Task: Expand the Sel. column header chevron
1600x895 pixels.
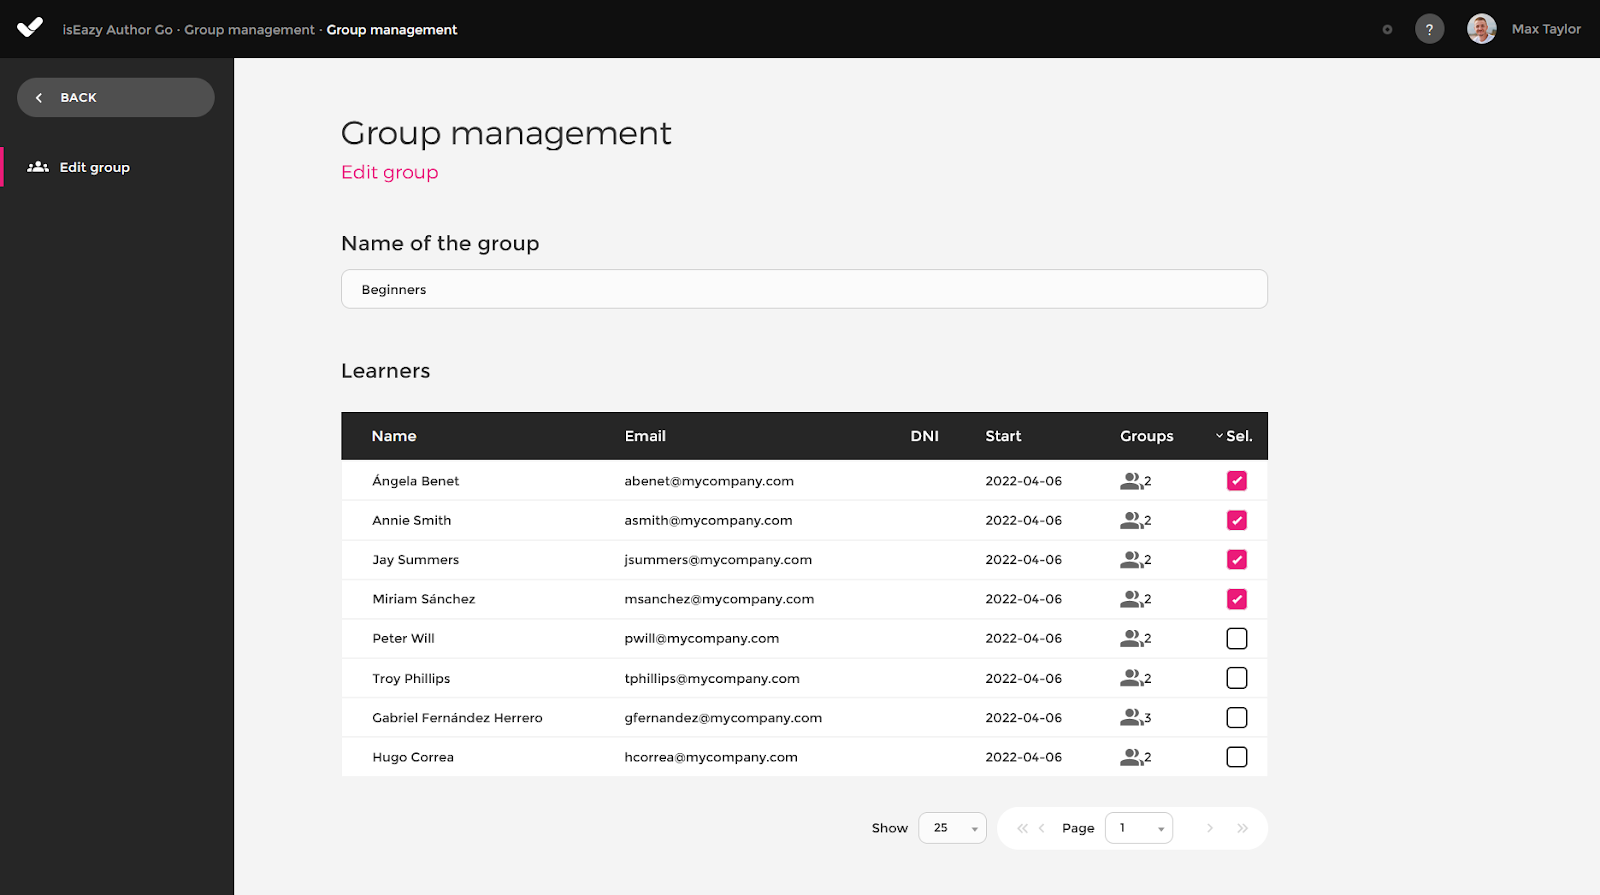Action: tap(1219, 436)
